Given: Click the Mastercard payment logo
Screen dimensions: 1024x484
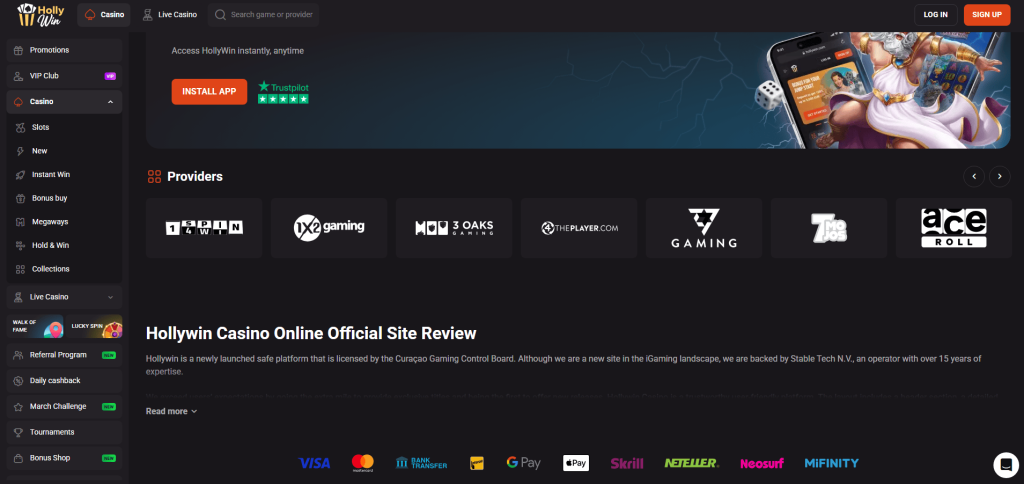Looking at the screenshot, I should 362,463.
